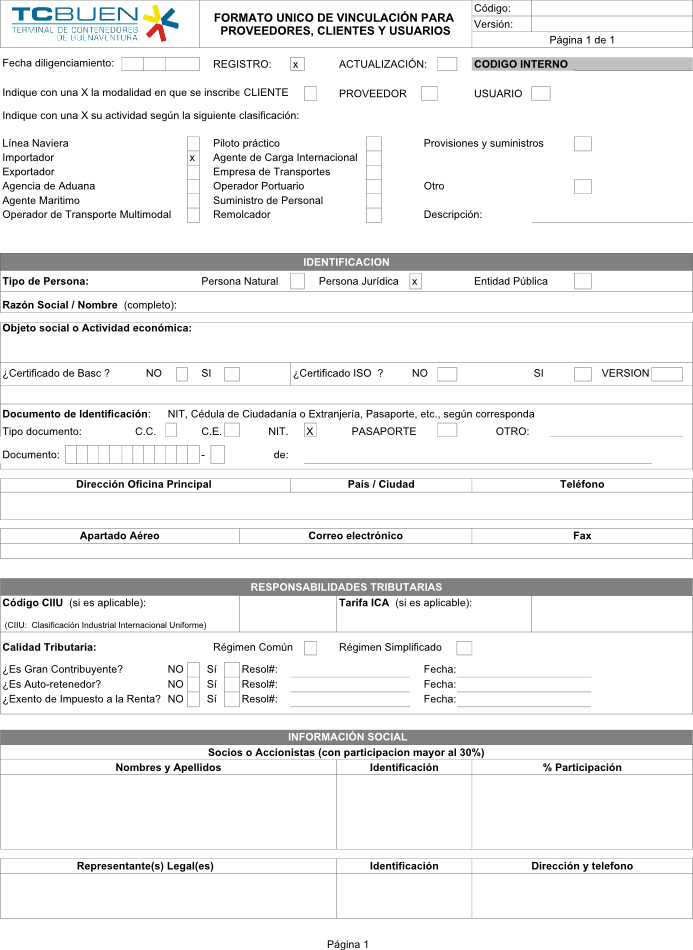Mark the Entidad Pública checkbox
This screenshot has height=950, width=693.
click(583, 282)
